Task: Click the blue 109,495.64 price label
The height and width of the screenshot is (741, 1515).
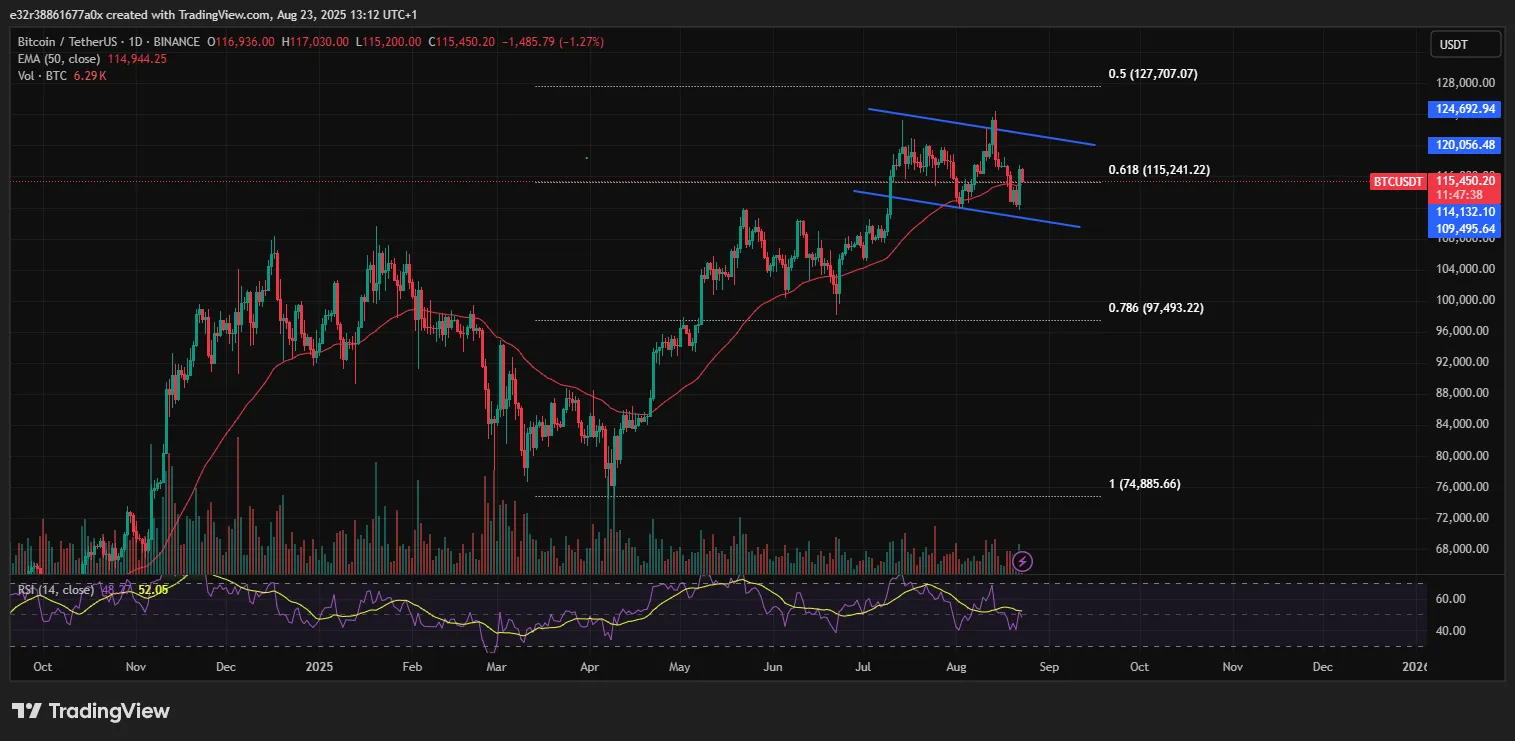Action: point(1464,229)
